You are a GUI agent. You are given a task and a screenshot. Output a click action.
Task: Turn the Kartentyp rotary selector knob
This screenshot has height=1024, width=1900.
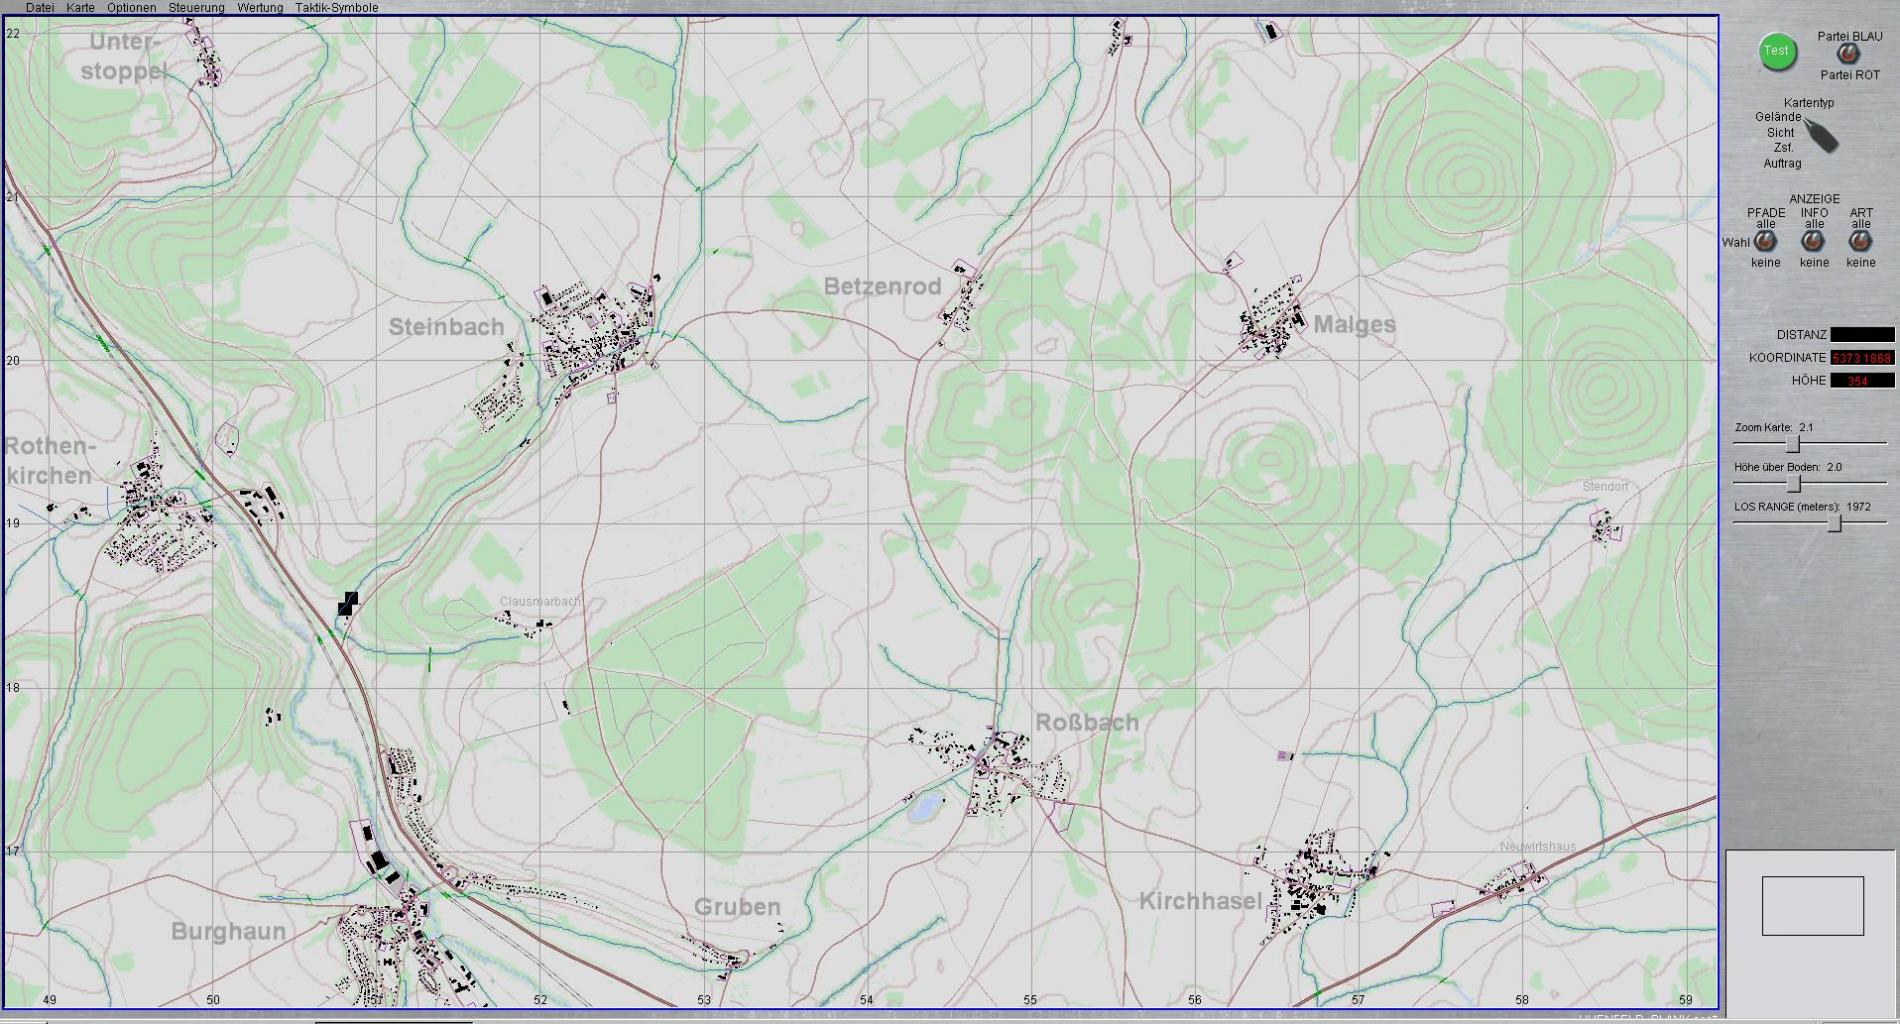click(1822, 135)
